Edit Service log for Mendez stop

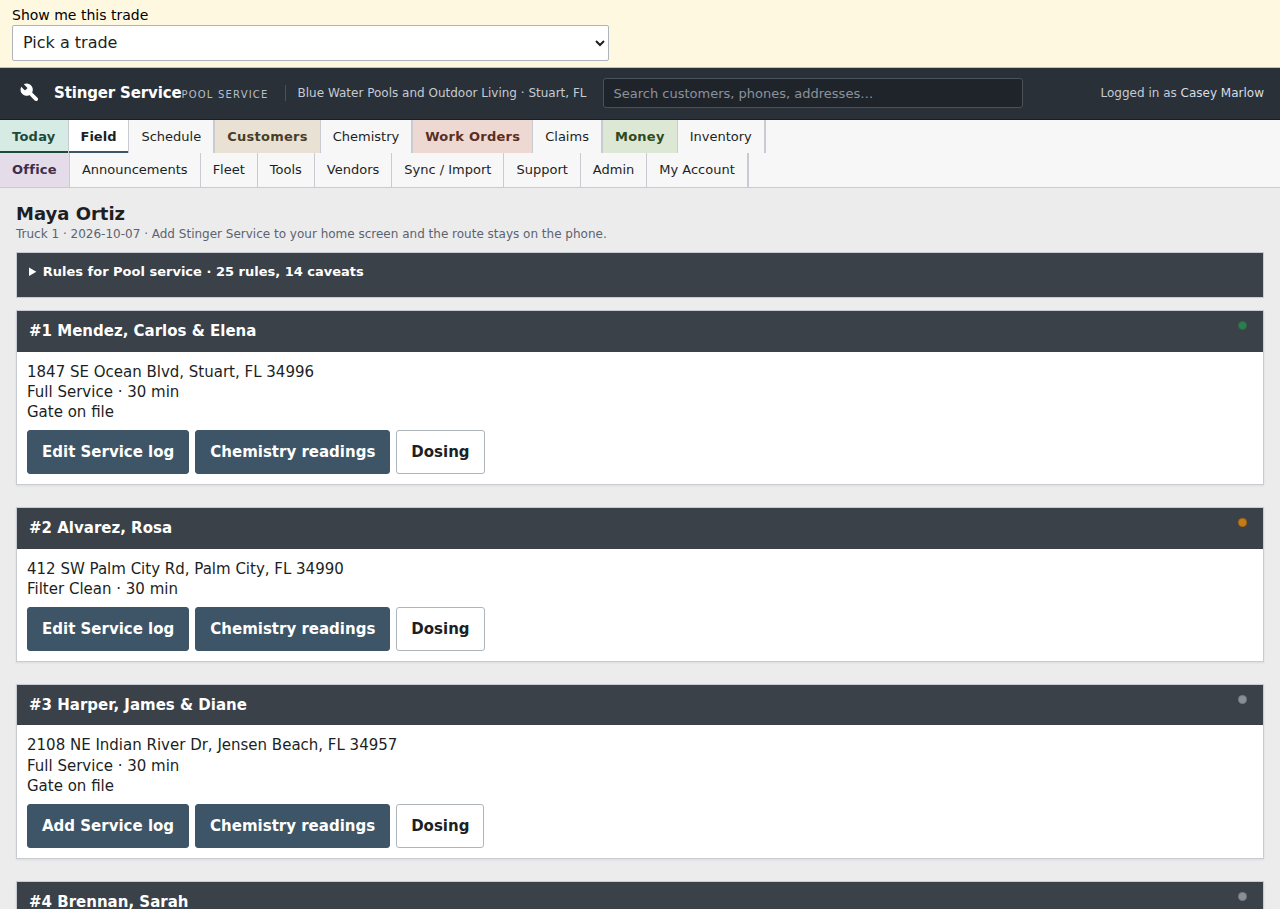pyautogui.click(x=108, y=452)
